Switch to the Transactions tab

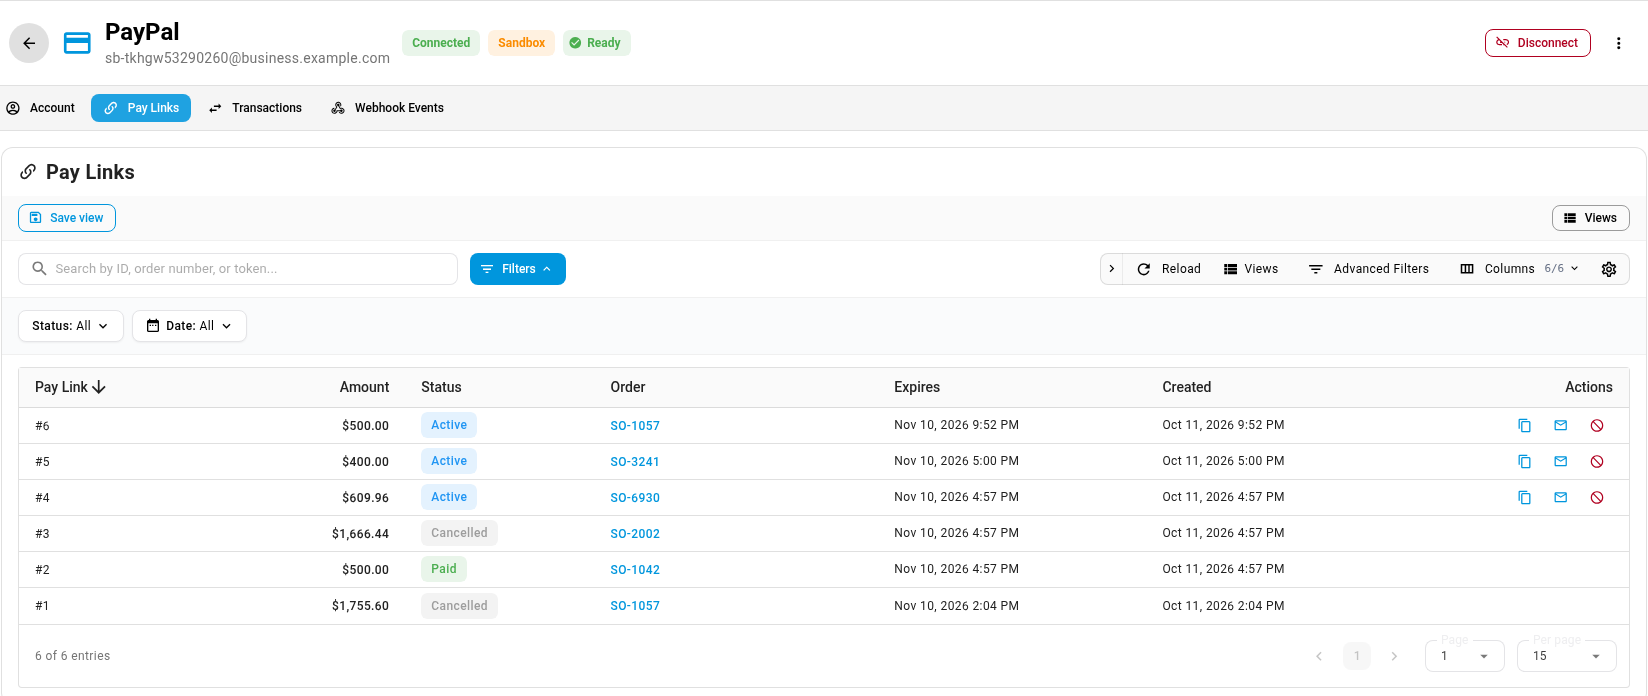click(x=255, y=108)
